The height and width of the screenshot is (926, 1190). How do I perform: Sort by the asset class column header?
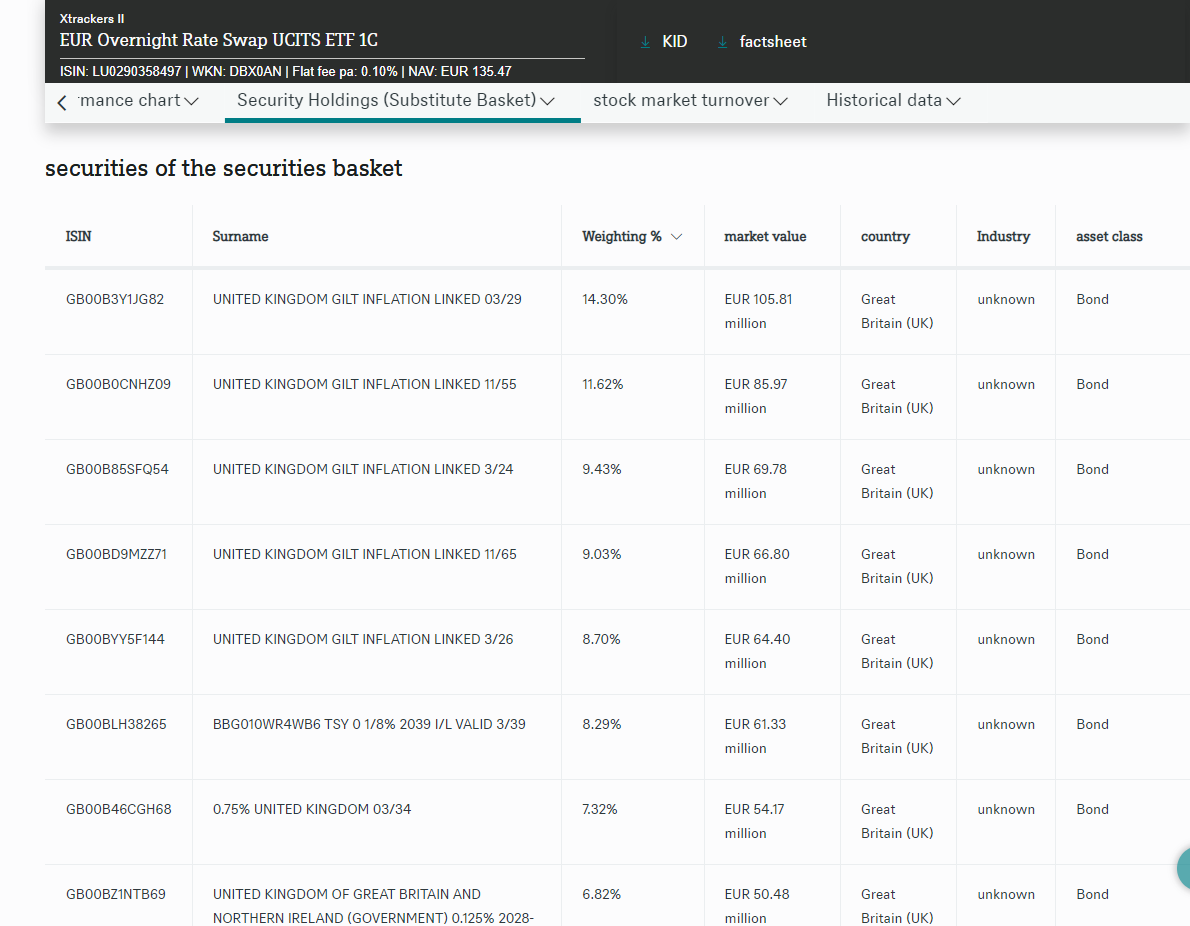coord(1109,236)
